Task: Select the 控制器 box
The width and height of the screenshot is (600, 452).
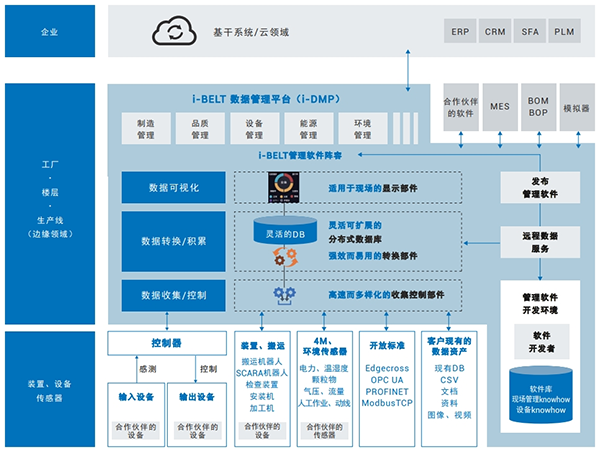Action: click(x=165, y=343)
